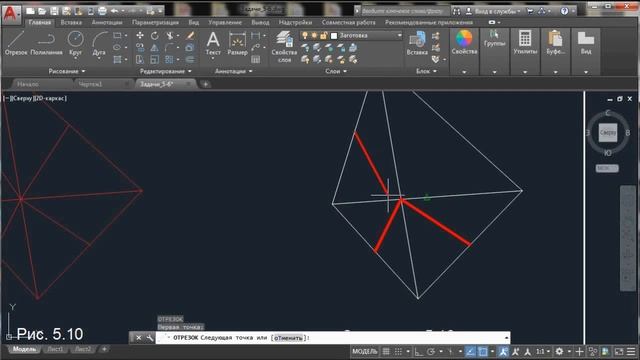The image size is (640, 360).
Task: Insert a Table from annotation panel
Action: (x=256, y=60)
